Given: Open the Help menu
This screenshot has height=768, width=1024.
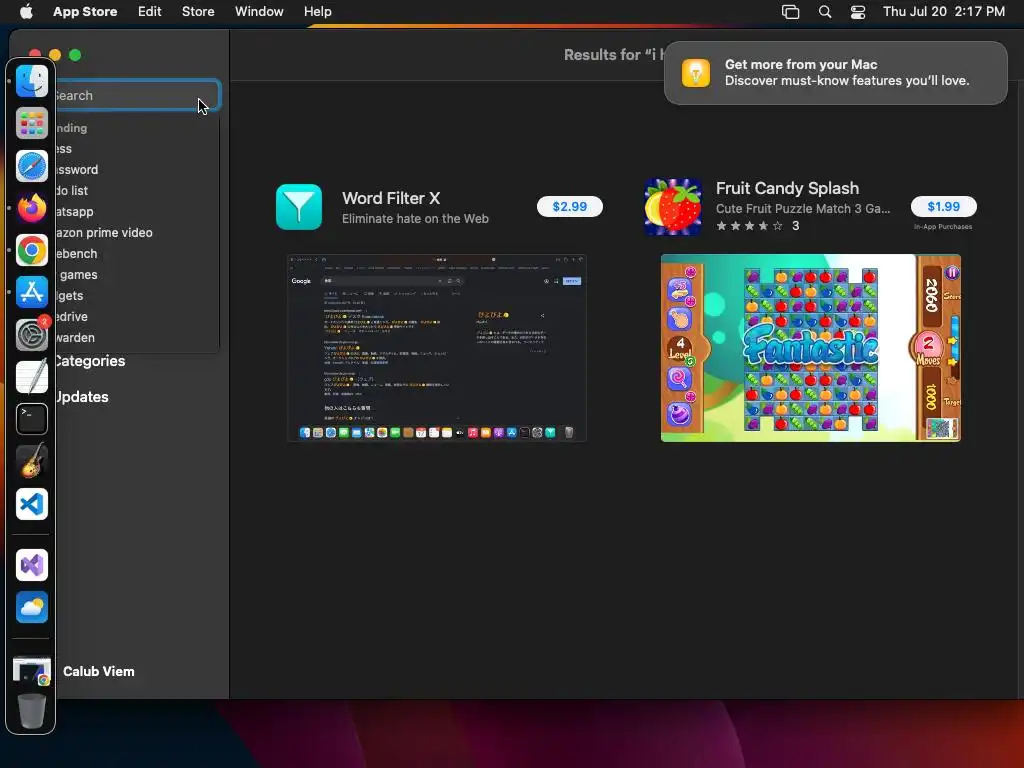Looking at the screenshot, I should coord(317,12).
